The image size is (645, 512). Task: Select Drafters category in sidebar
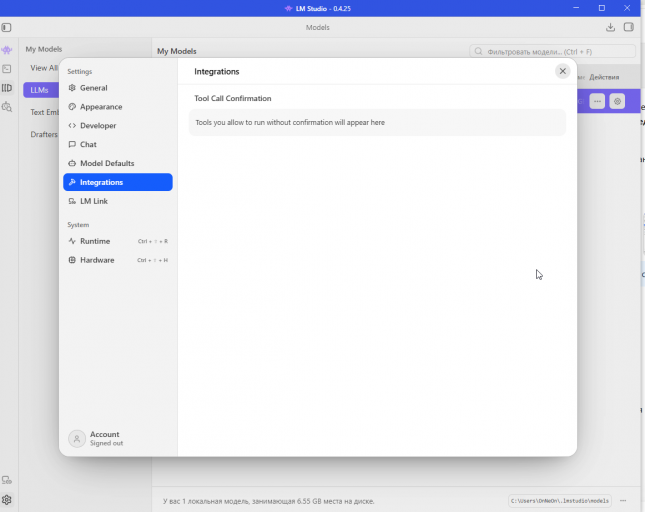pyautogui.click(x=44, y=134)
